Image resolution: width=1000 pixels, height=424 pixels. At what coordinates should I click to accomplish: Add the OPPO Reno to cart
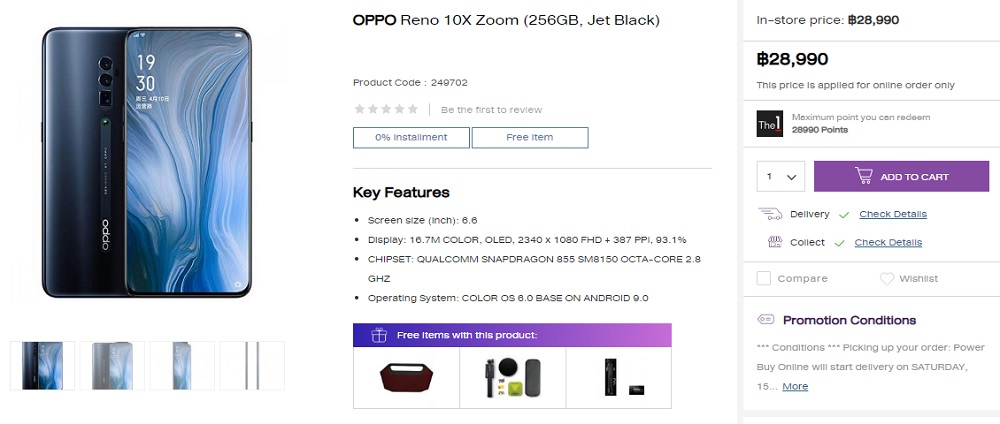pyautogui.click(x=901, y=177)
